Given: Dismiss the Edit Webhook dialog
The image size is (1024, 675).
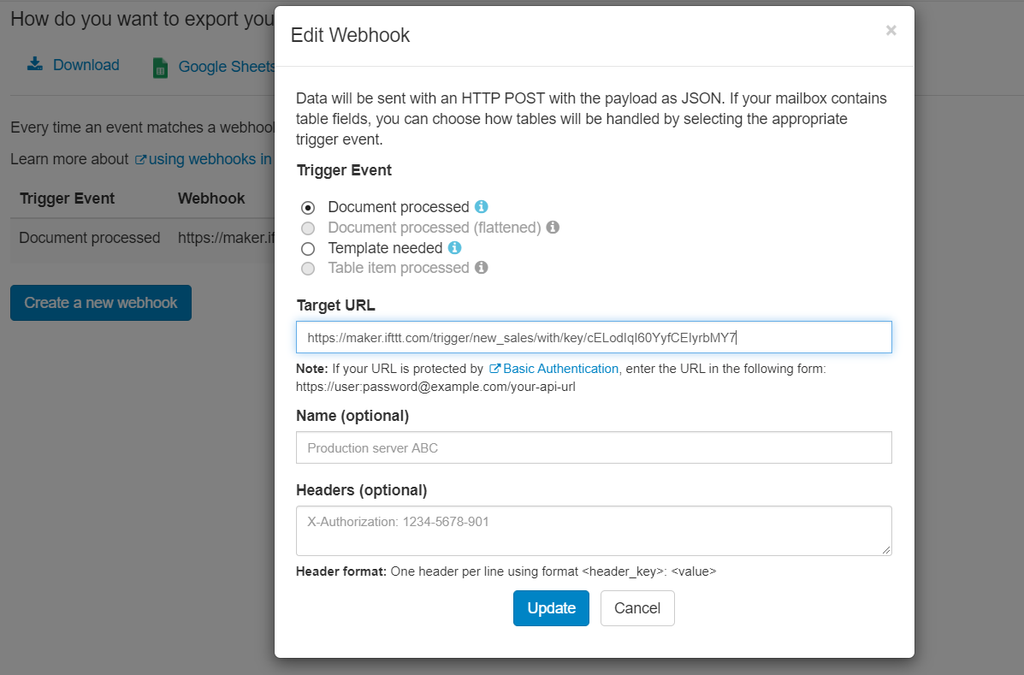Looking at the screenshot, I should tap(890, 30).
